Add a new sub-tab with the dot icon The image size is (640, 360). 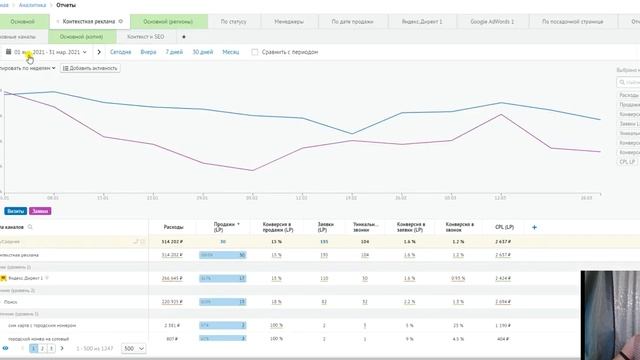[184, 37]
